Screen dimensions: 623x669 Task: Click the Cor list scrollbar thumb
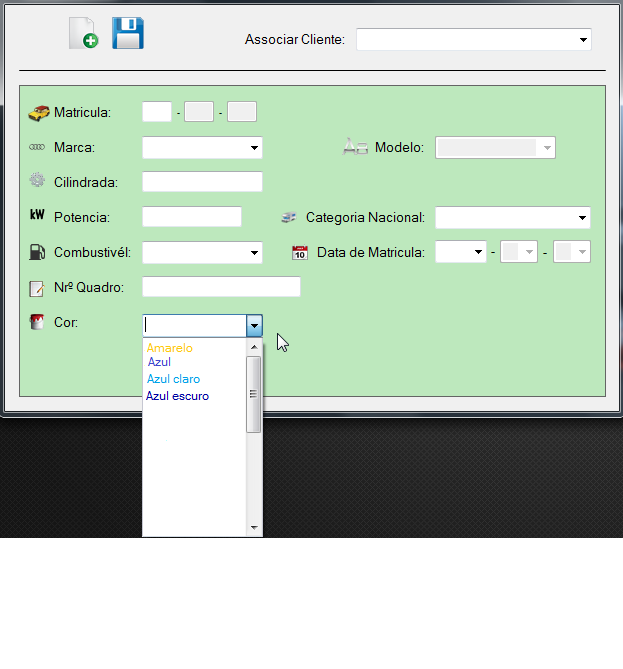click(254, 395)
